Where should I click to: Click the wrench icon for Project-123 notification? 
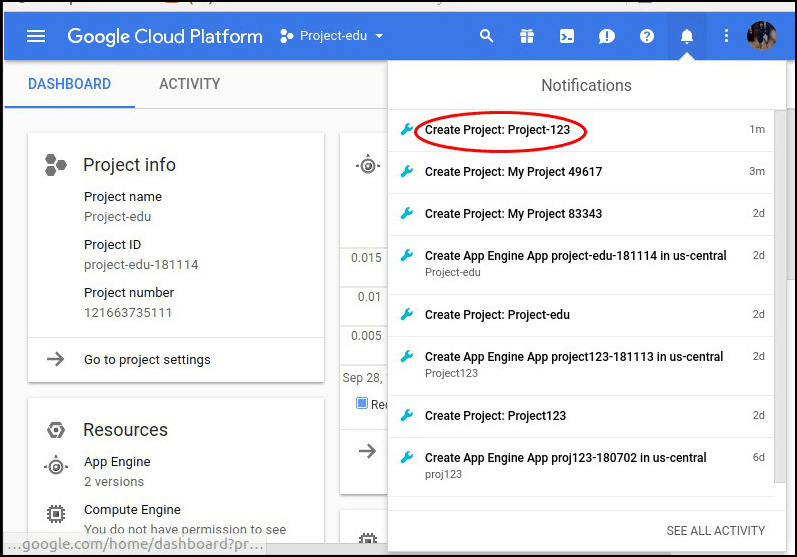(407, 129)
